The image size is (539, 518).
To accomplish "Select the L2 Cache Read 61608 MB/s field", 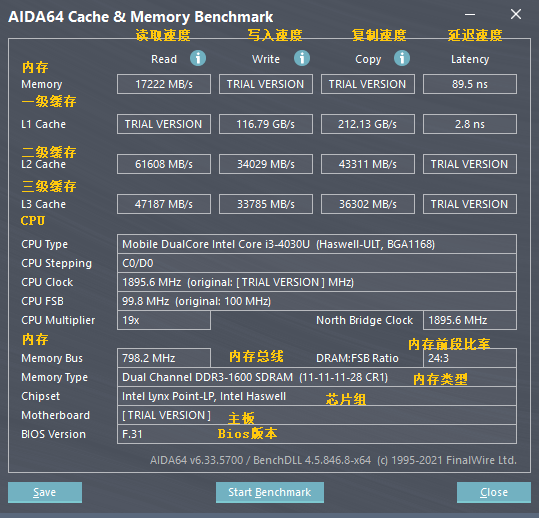I will coord(164,164).
